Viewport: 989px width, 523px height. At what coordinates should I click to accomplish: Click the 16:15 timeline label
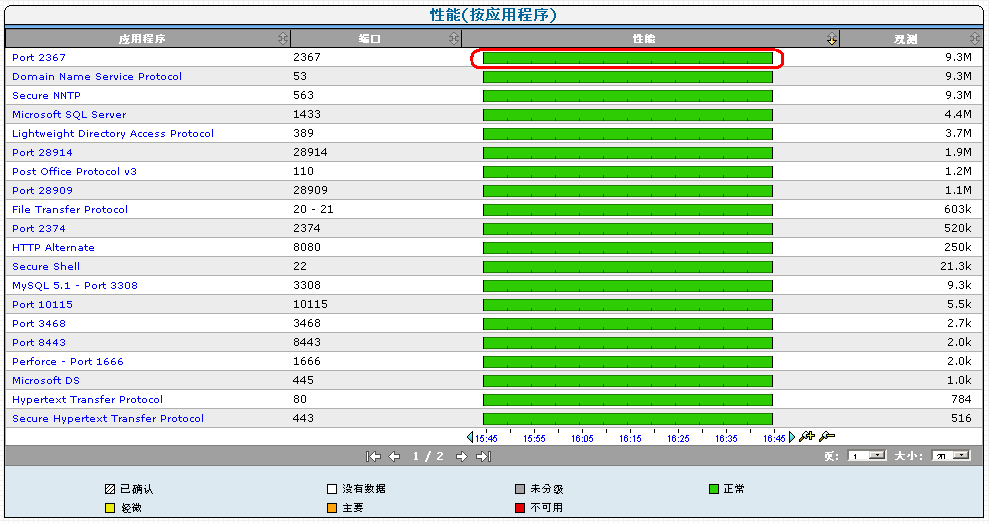(630, 438)
